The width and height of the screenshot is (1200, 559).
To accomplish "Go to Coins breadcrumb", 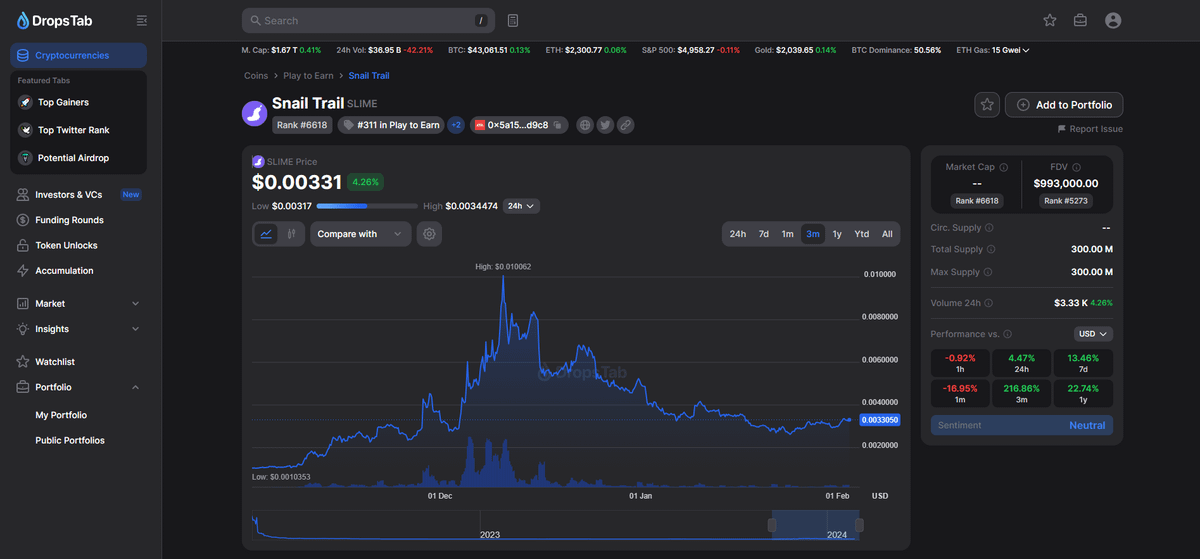I will click(x=256, y=76).
